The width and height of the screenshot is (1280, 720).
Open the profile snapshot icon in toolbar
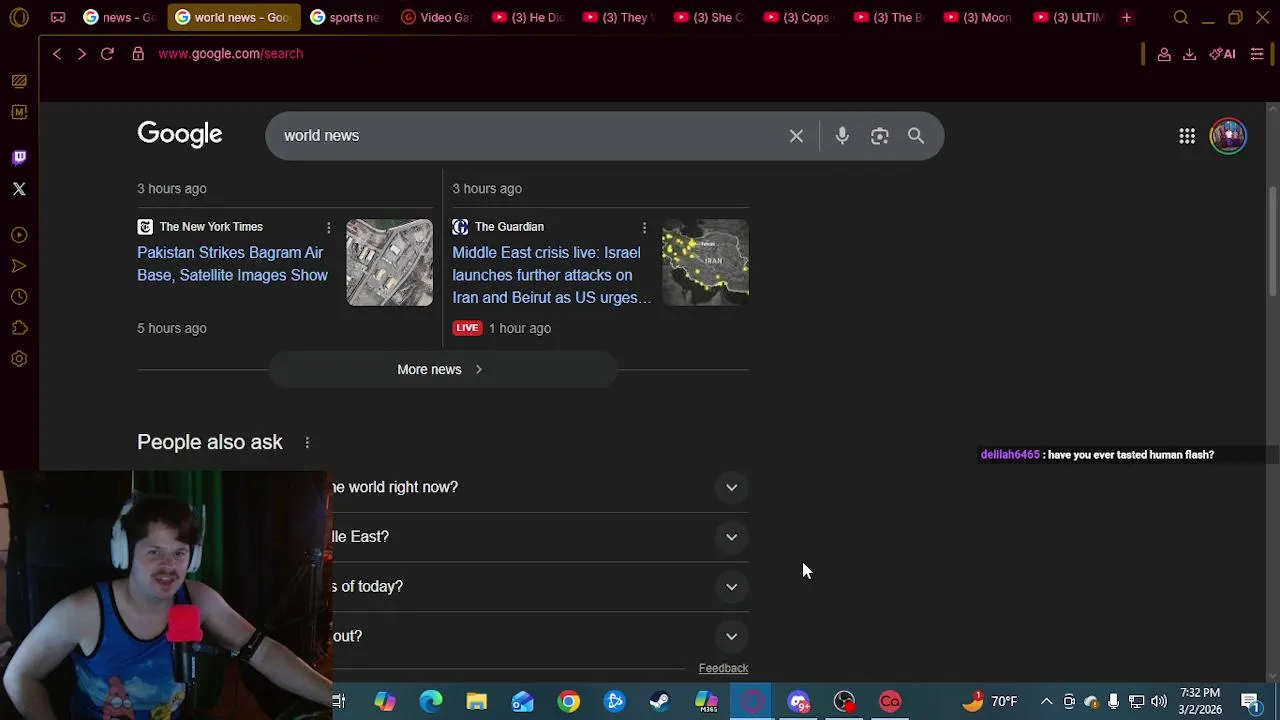pyautogui.click(x=1164, y=54)
